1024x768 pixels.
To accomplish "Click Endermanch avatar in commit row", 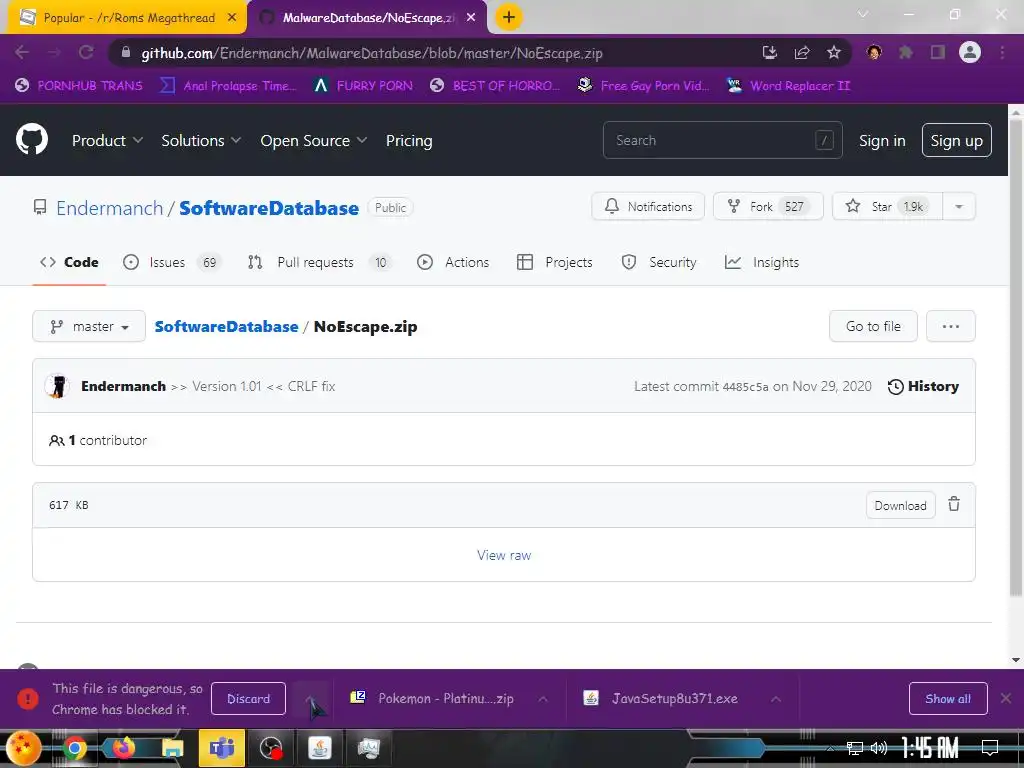I will pos(57,386).
